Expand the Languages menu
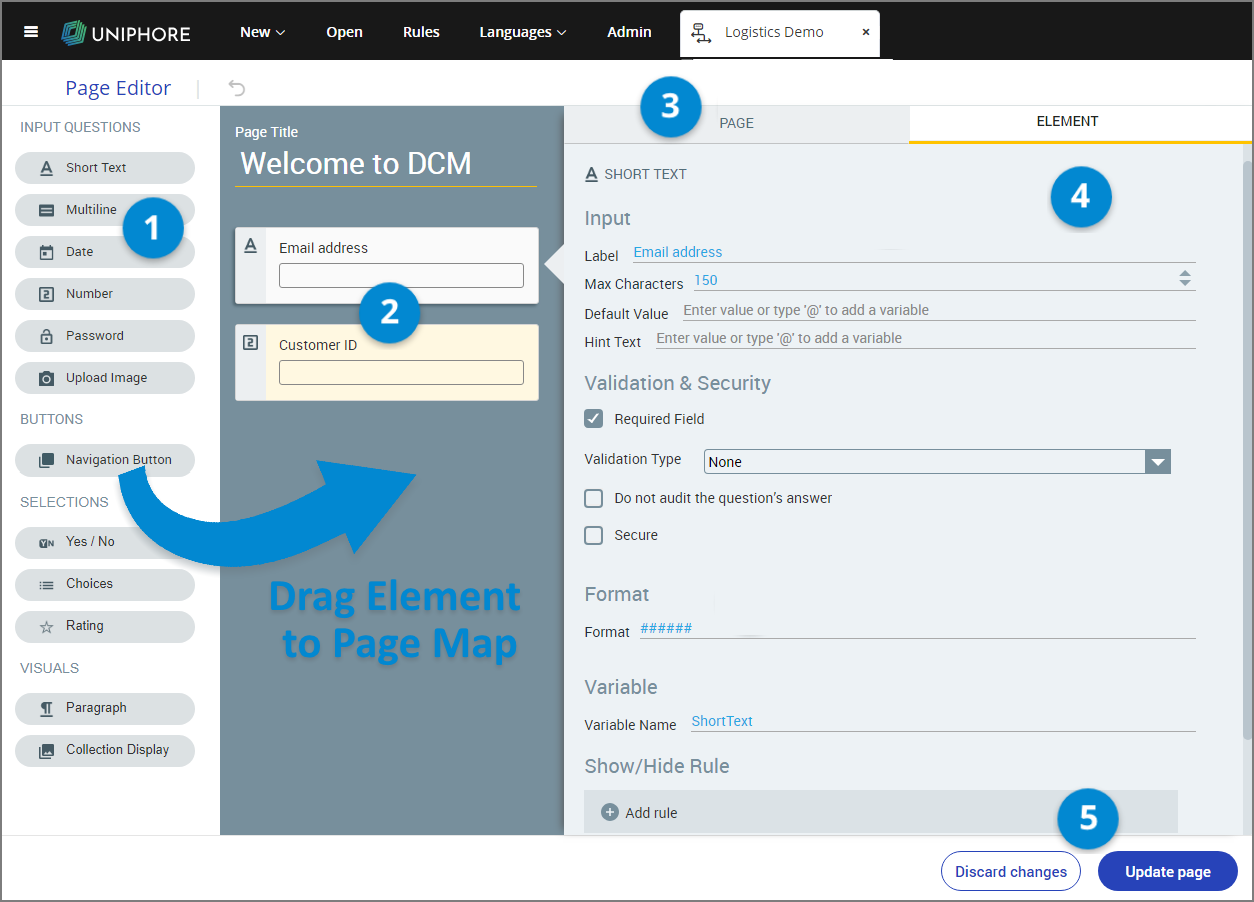Image resolution: width=1254 pixels, height=902 pixels. pos(523,32)
